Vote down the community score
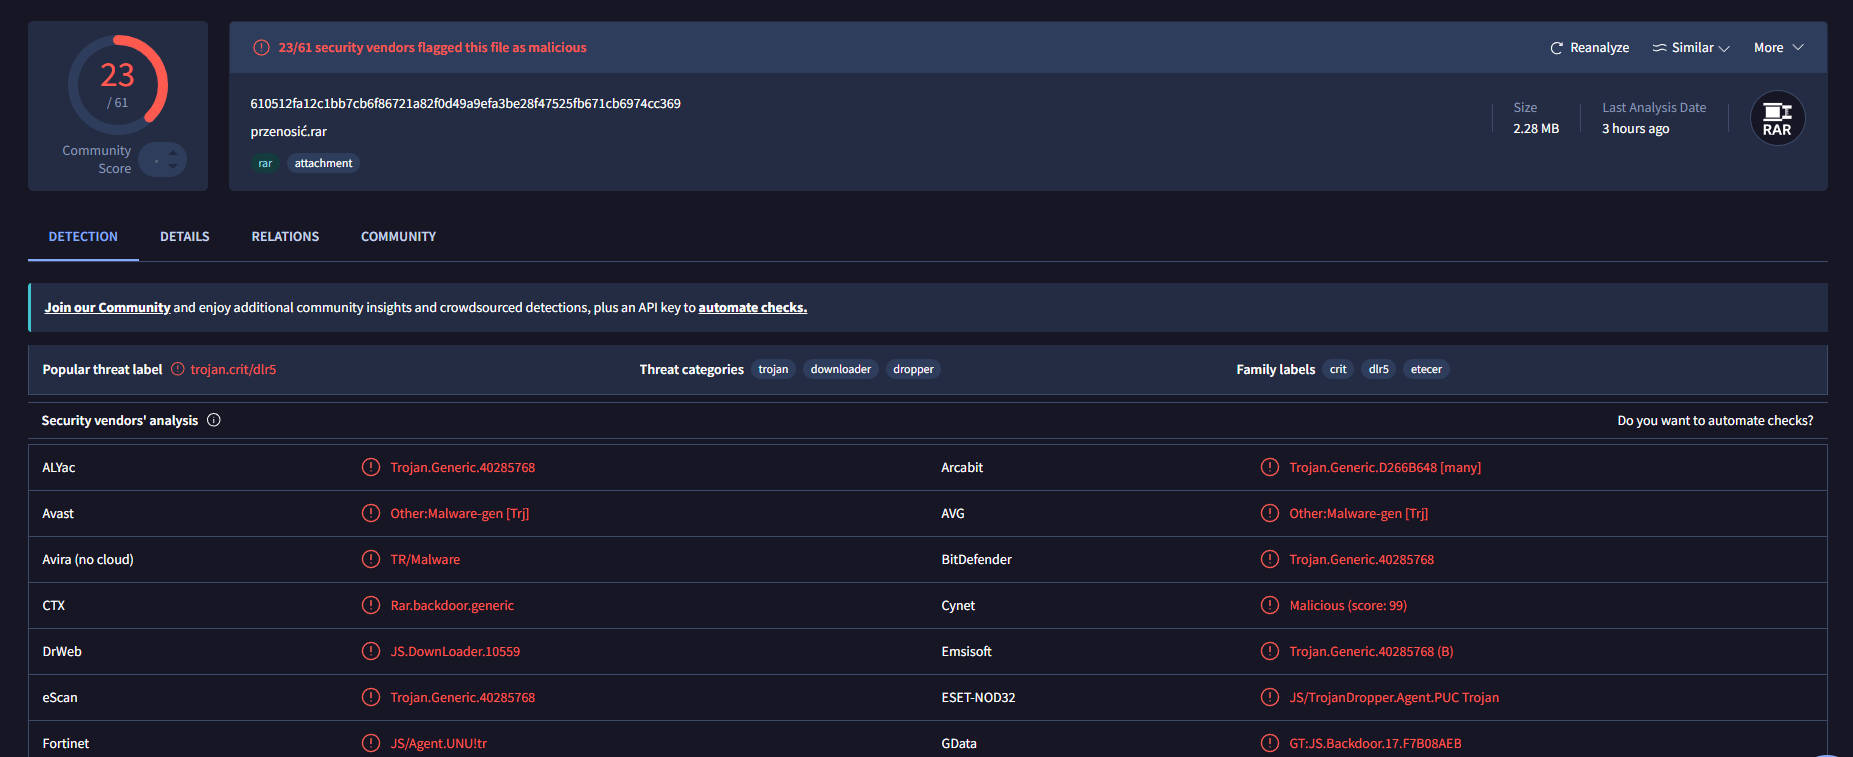 pos(173,166)
